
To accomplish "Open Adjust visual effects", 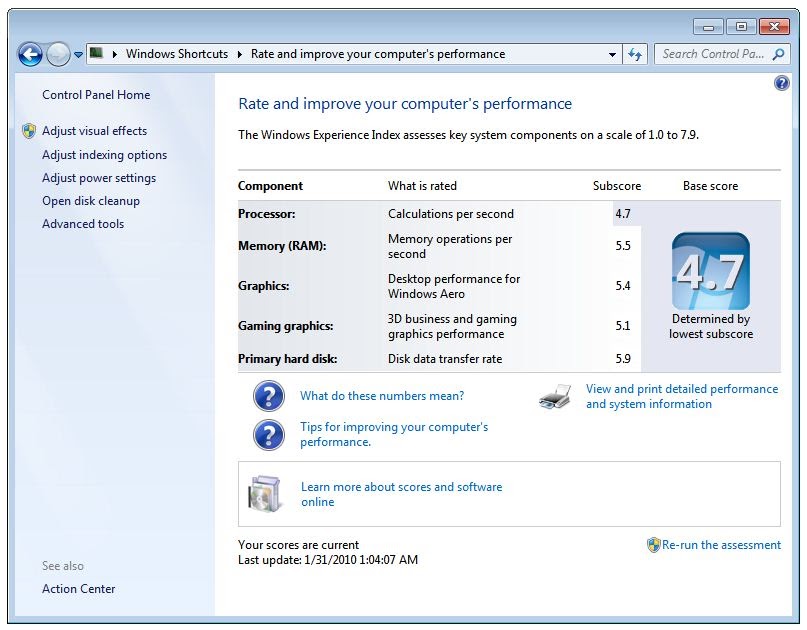I will point(93,131).
